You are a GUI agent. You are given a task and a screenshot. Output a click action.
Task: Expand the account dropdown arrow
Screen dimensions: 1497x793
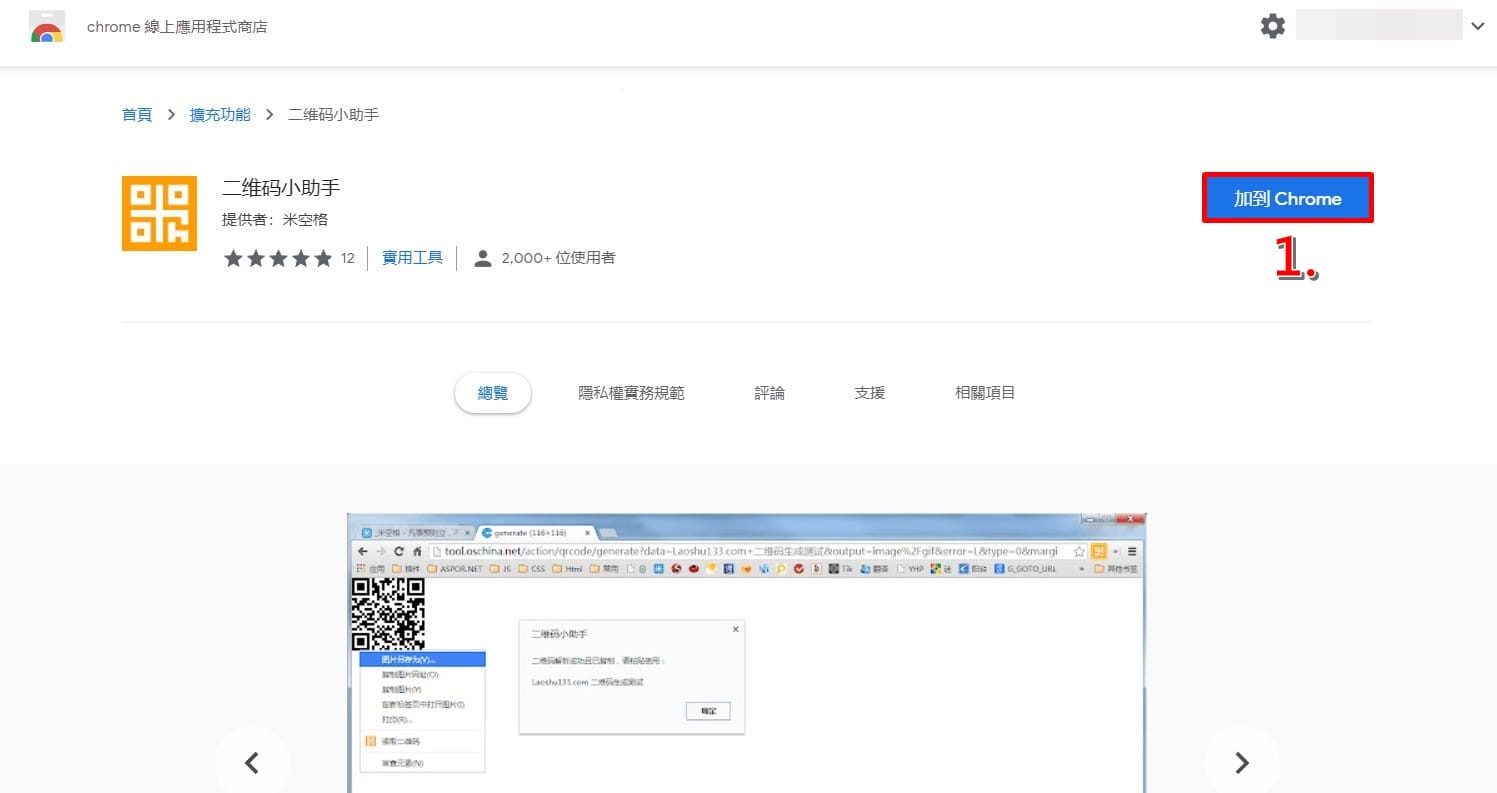(1477, 26)
